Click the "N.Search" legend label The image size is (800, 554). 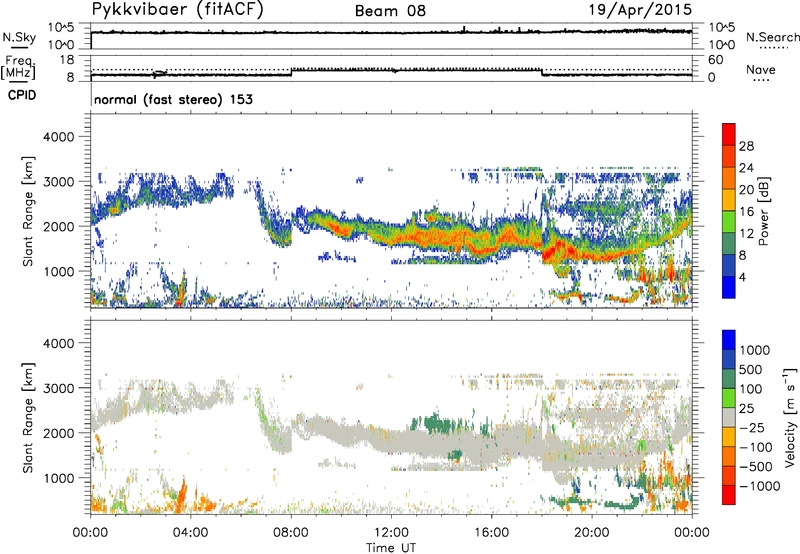(x=773, y=37)
